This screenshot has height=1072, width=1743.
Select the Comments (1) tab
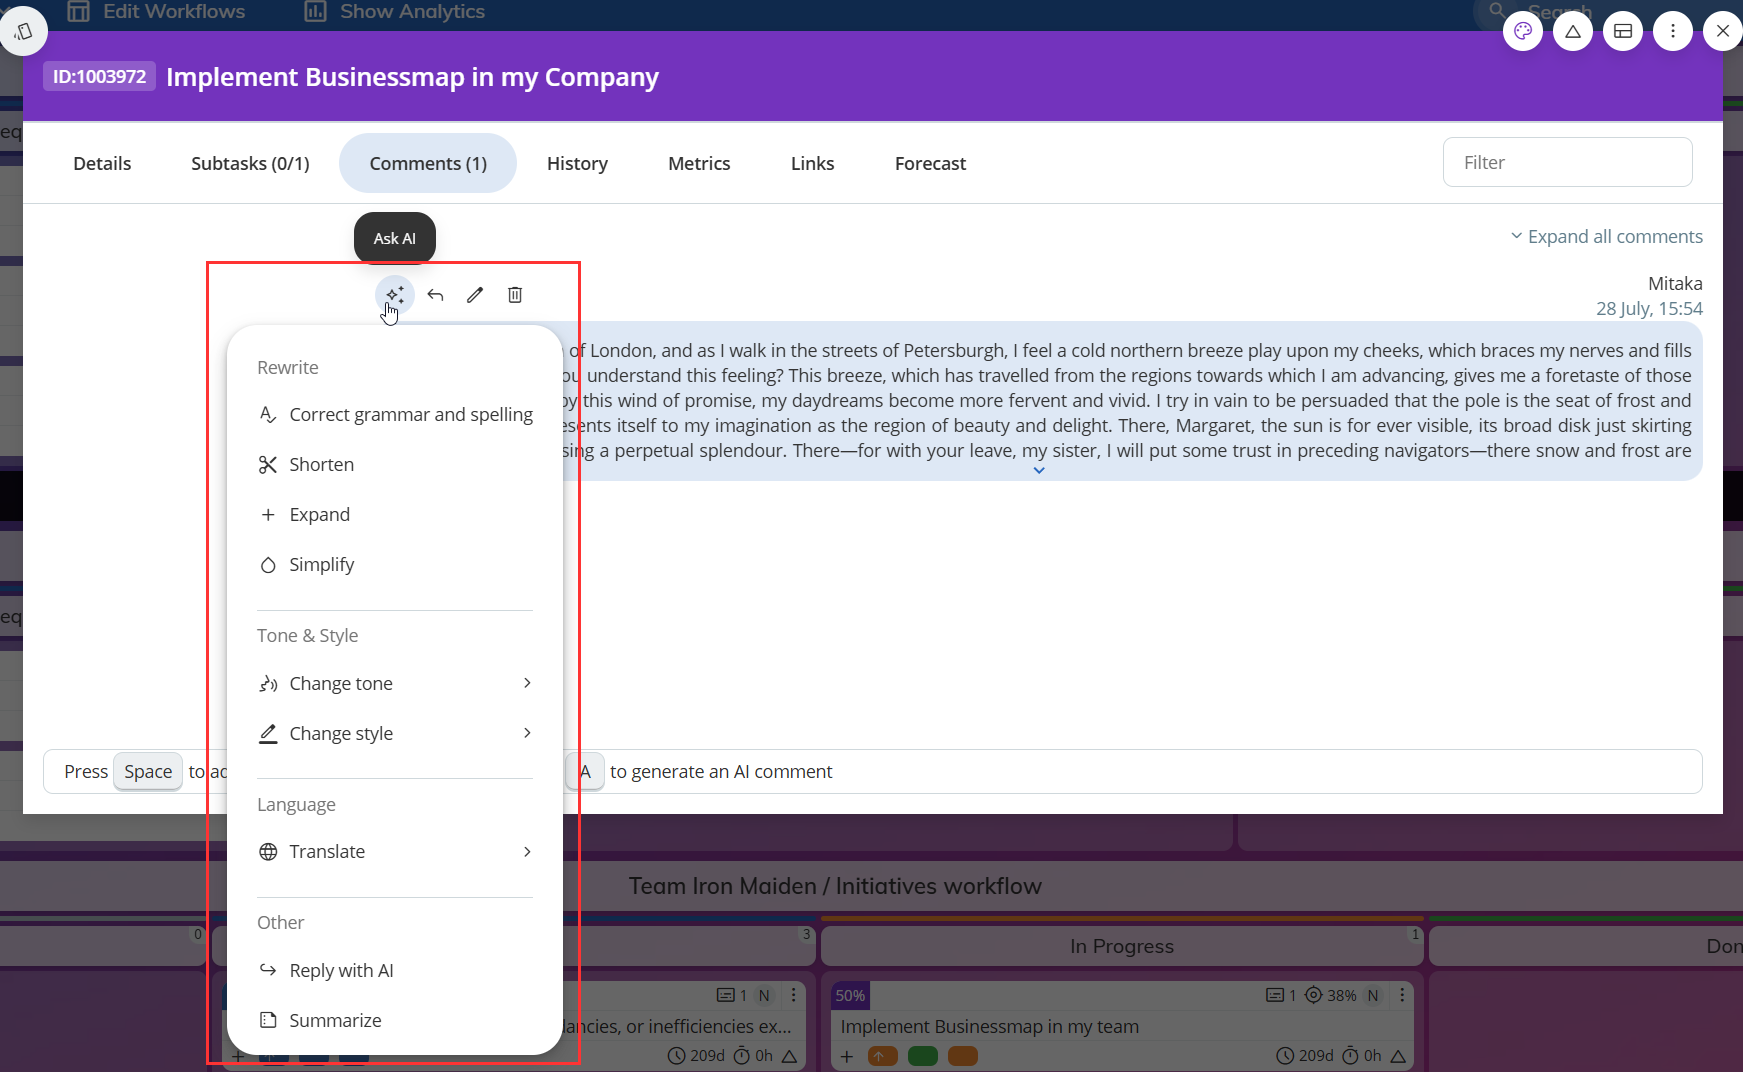[x=428, y=163]
